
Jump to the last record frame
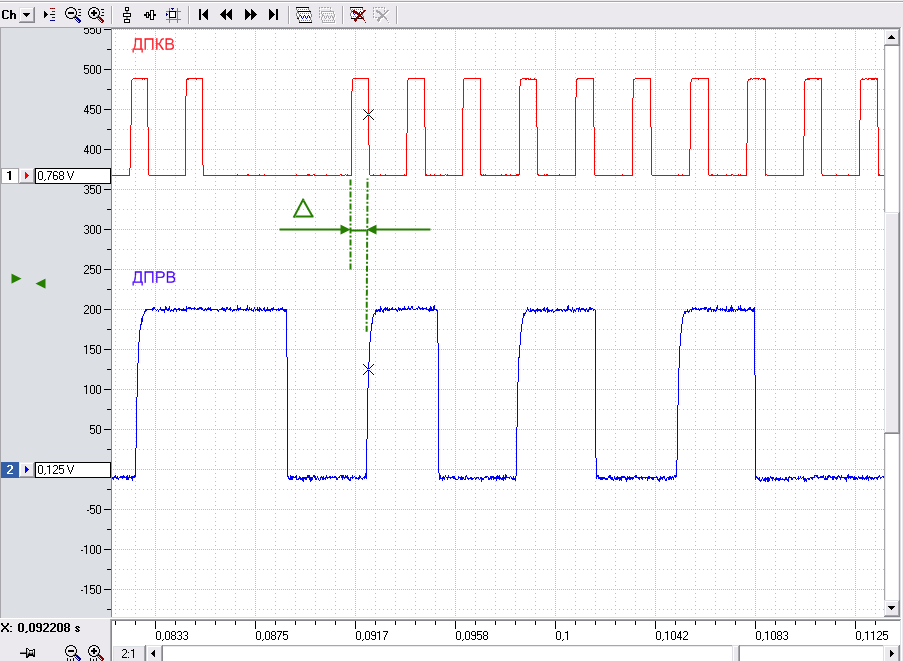[x=274, y=15]
